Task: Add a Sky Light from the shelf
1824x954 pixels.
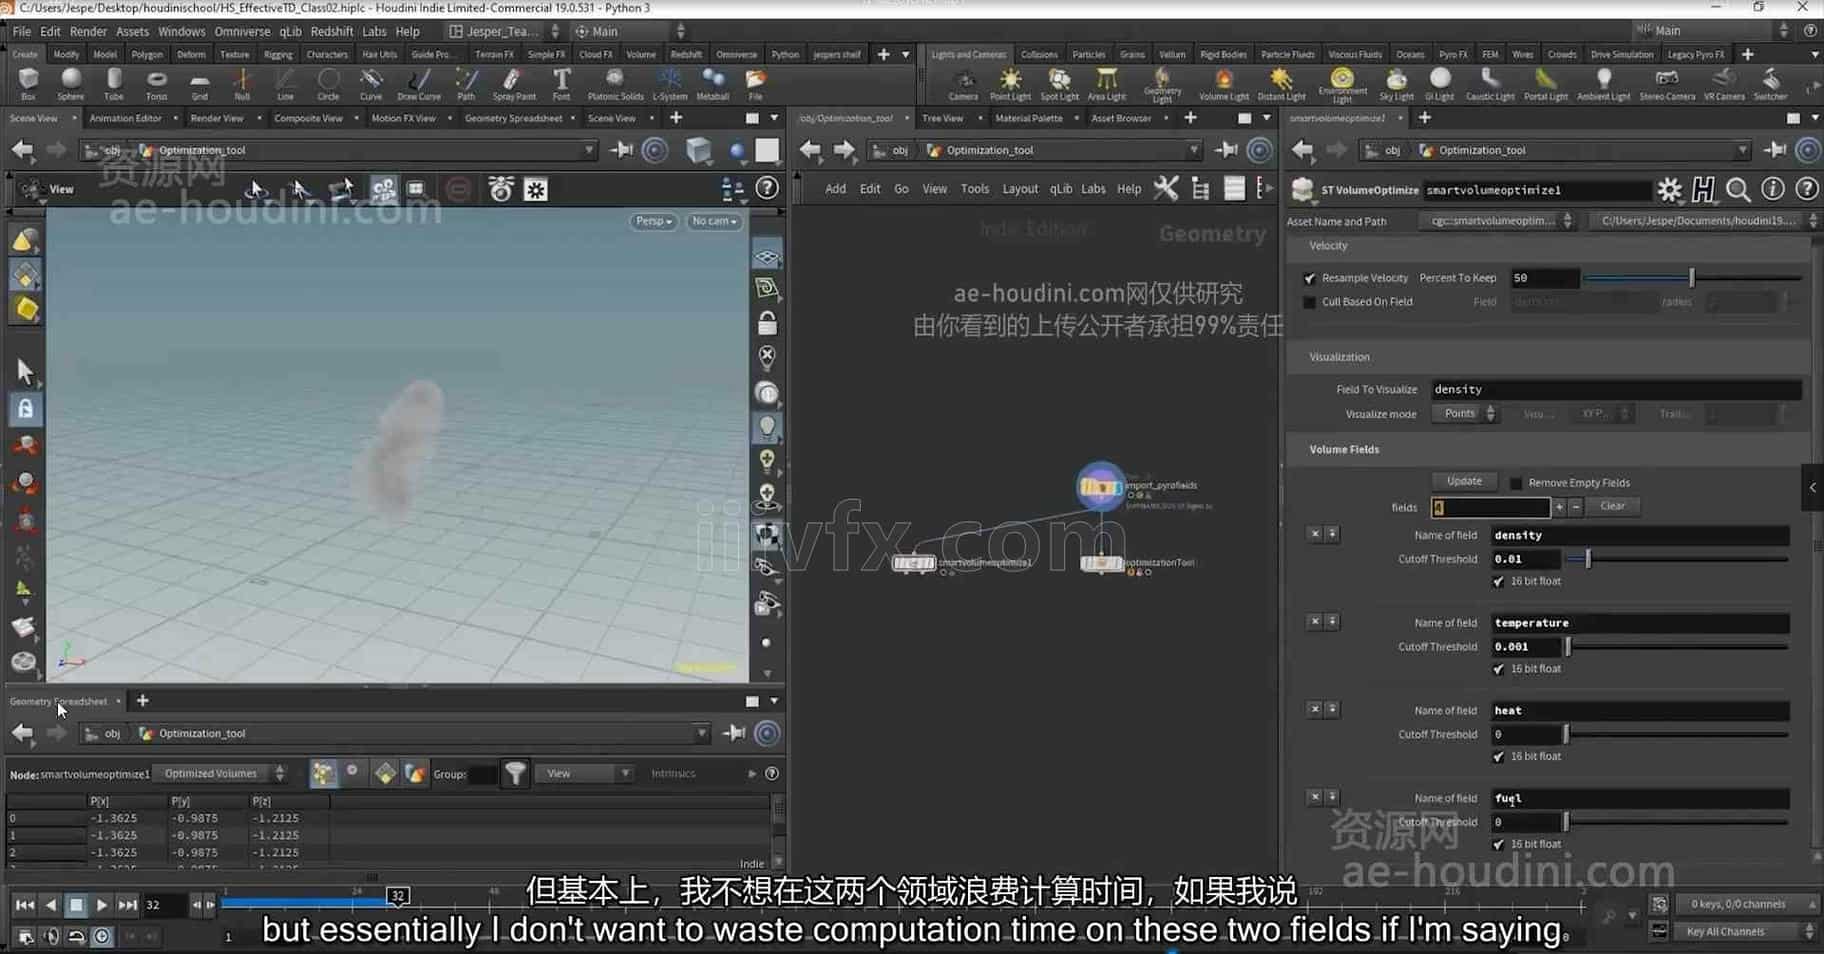Action: pos(1396,85)
